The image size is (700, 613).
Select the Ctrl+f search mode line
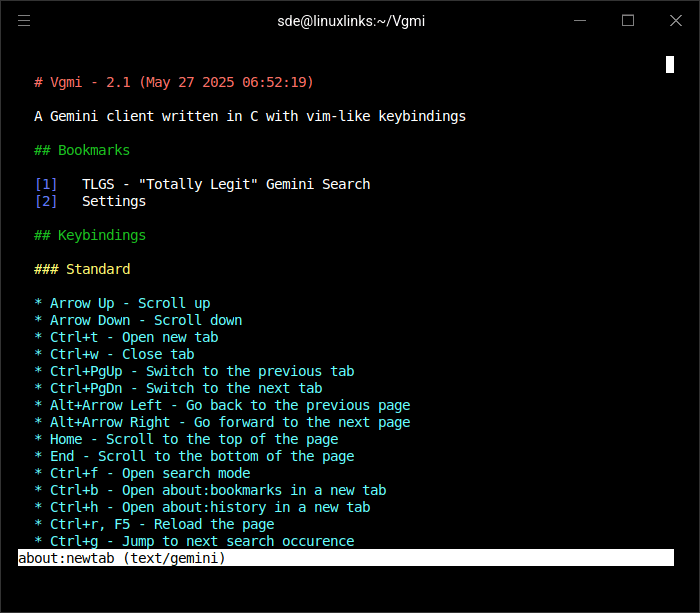point(142,473)
